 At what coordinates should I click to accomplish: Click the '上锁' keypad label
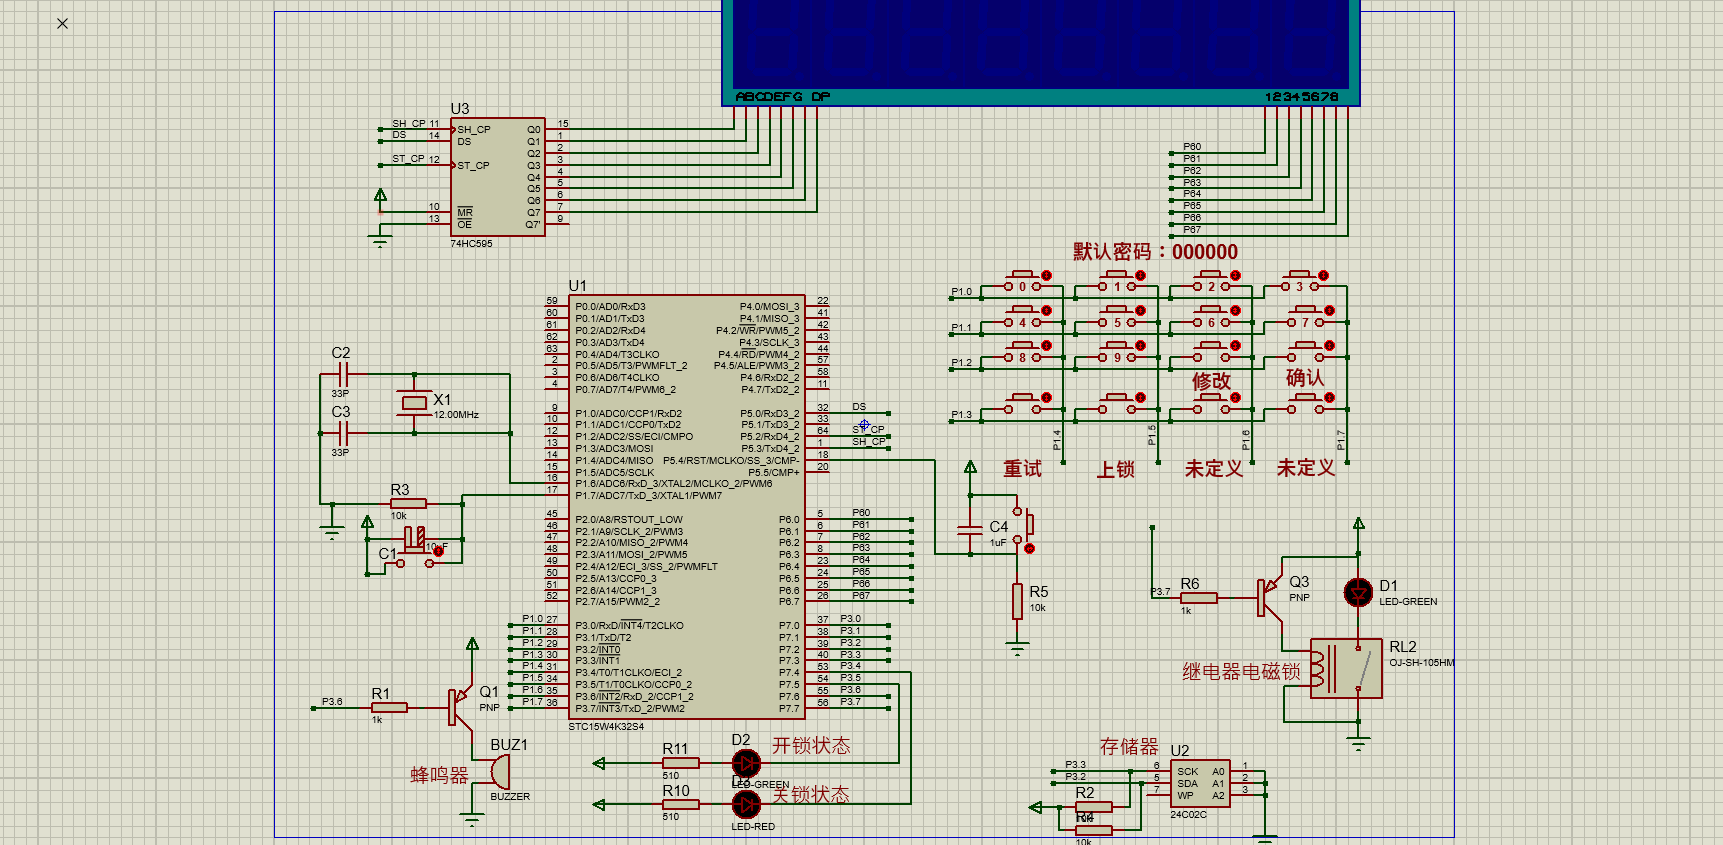point(1116,469)
